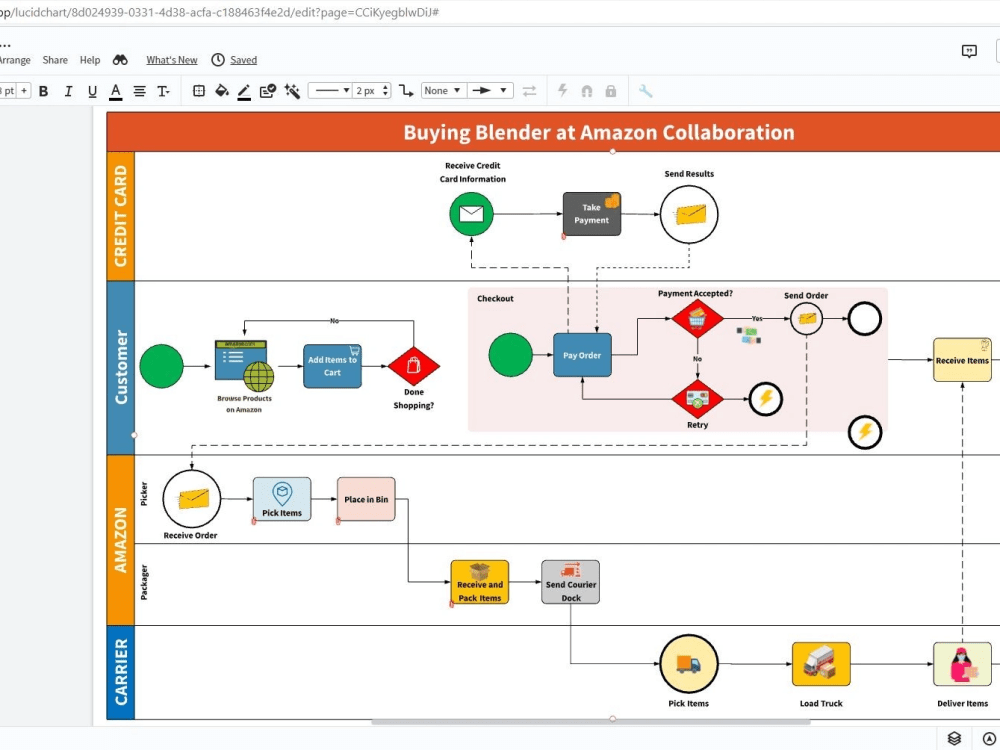Click the lightning quick-actions icon
Screen dimensions: 1000x750
click(x=562, y=90)
